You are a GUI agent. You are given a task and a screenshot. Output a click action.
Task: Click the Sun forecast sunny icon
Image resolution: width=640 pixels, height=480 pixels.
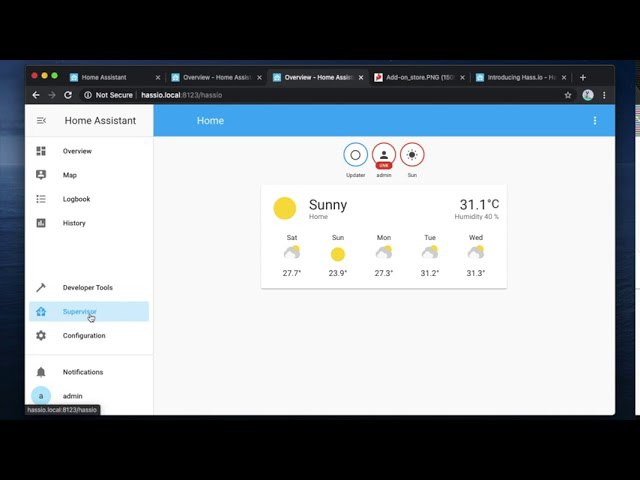tap(338, 254)
